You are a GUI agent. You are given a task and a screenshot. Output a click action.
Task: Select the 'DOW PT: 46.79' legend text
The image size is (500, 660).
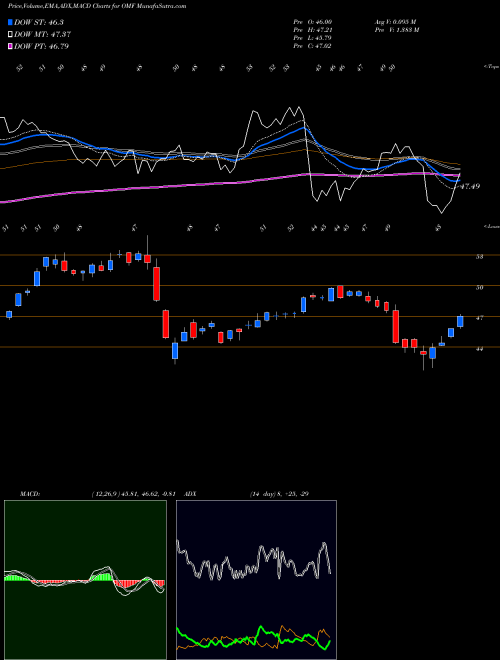[41, 46]
